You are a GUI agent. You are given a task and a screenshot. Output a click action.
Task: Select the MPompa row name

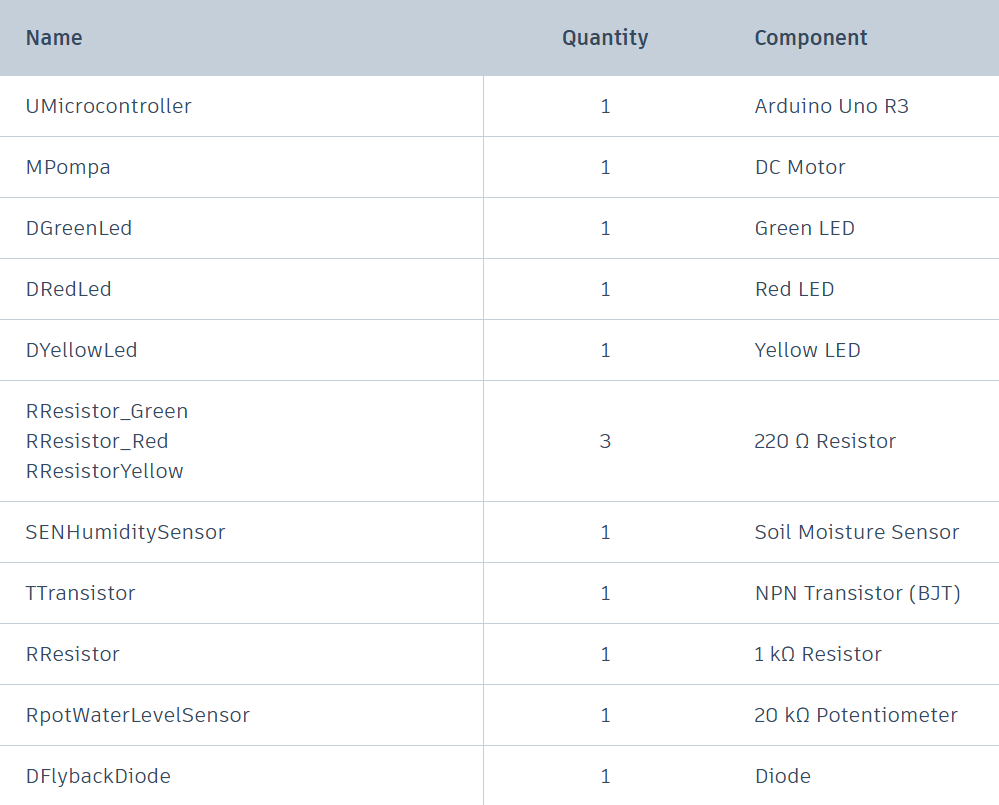68,167
